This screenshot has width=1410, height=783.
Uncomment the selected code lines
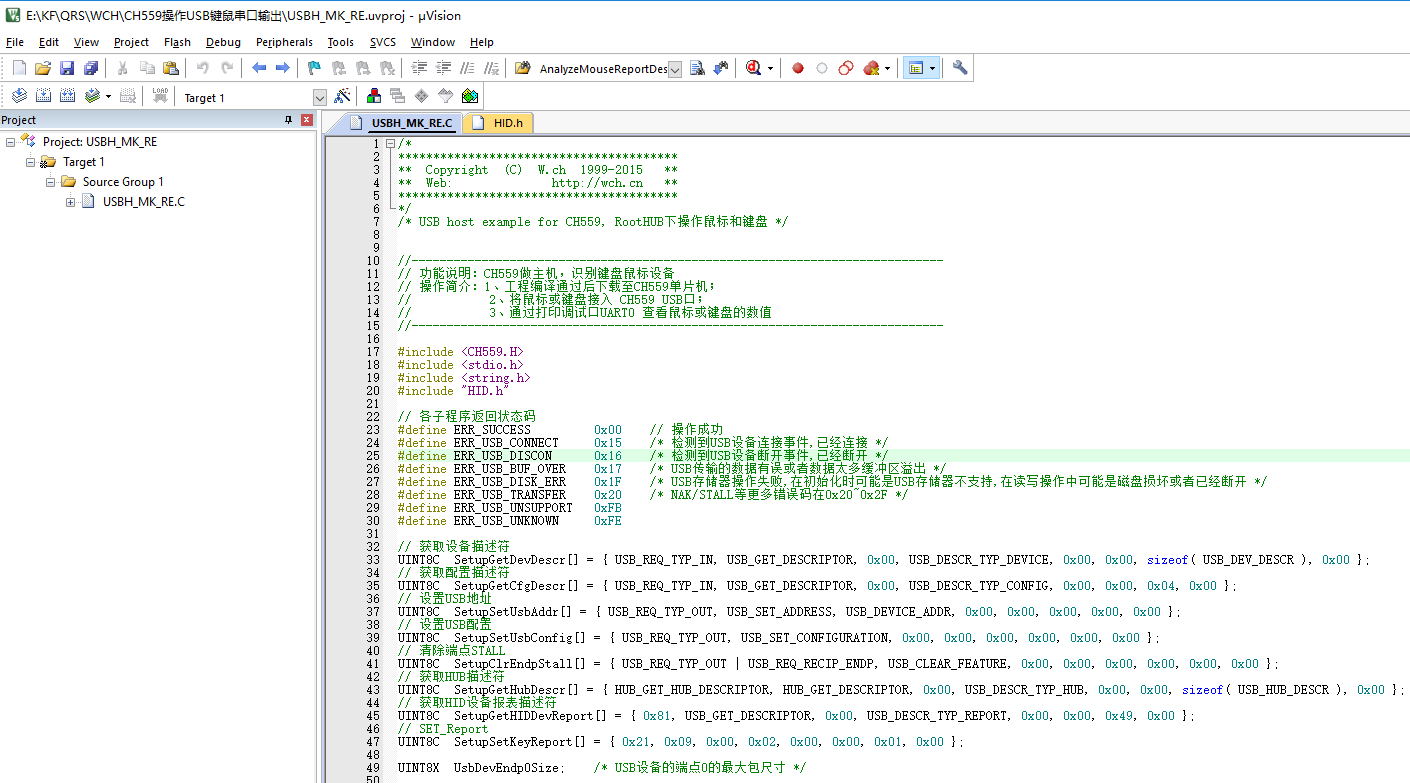[491, 68]
